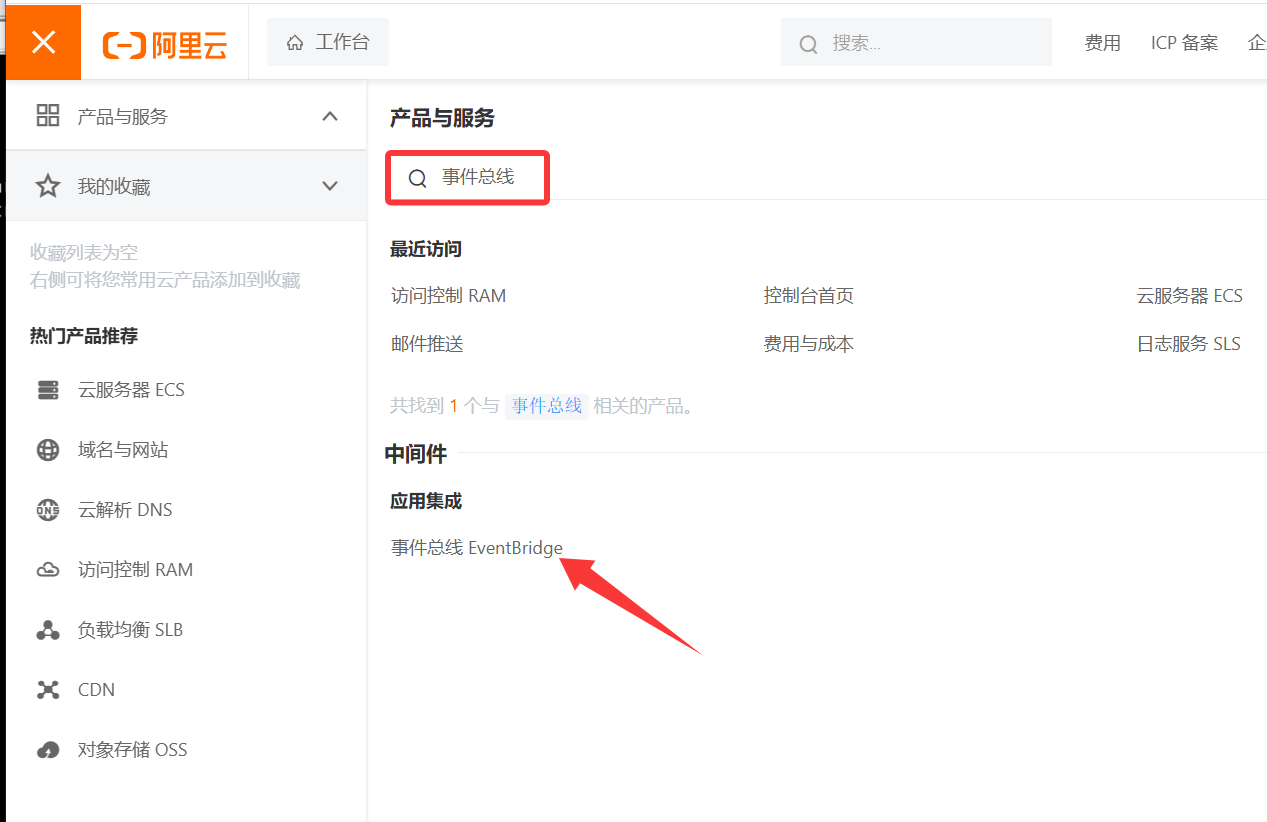The height and width of the screenshot is (822, 1267).
Task: Click the CDN icon in sidebar
Action: [x=48, y=690]
